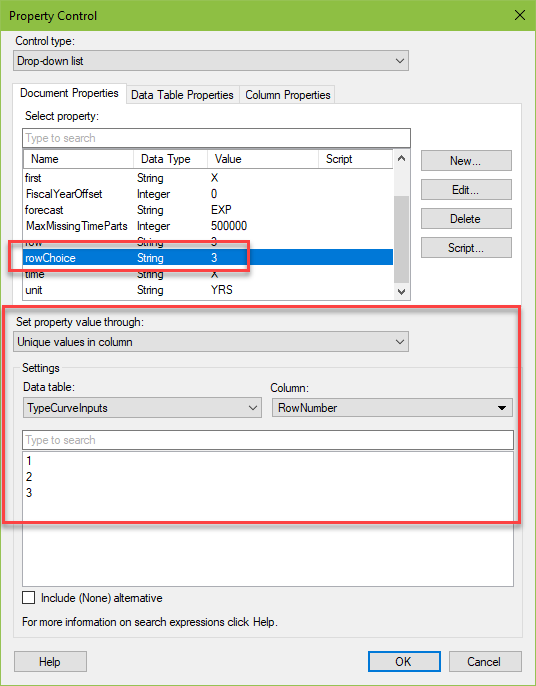Click the property list scroll-up arrow
Screen dimensions: 536x686
tap(401, 158)
